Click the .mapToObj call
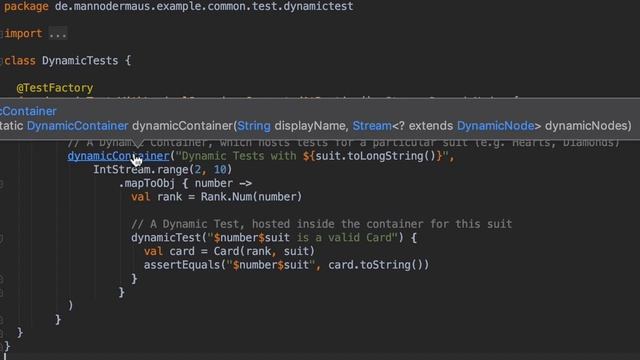The height and width of the screenshot is (360, 640). (147, 183)
